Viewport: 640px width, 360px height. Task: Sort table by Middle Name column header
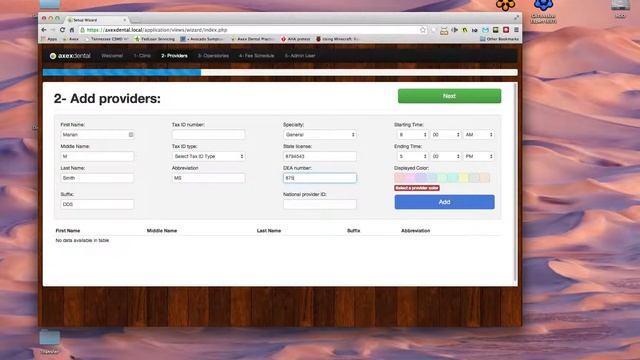(162, 231)
